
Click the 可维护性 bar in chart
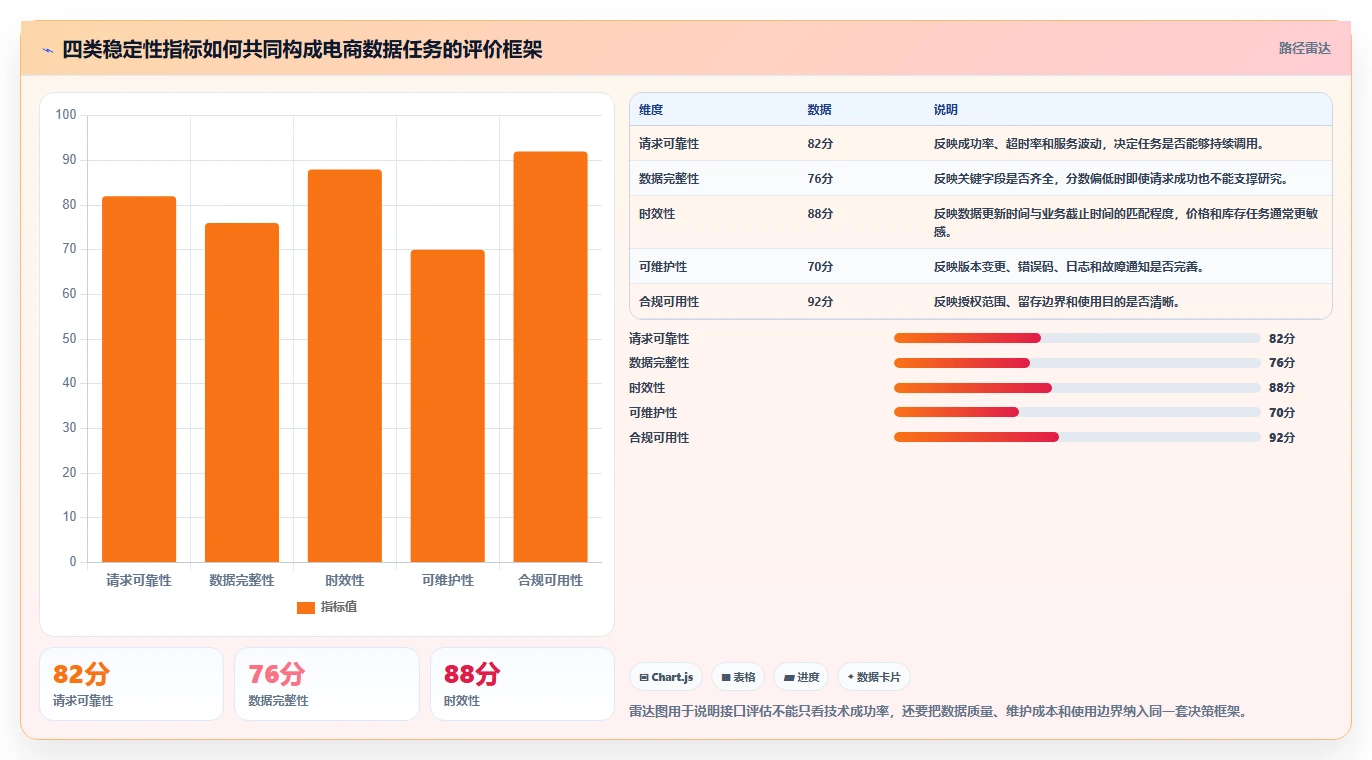coord(448,406)
